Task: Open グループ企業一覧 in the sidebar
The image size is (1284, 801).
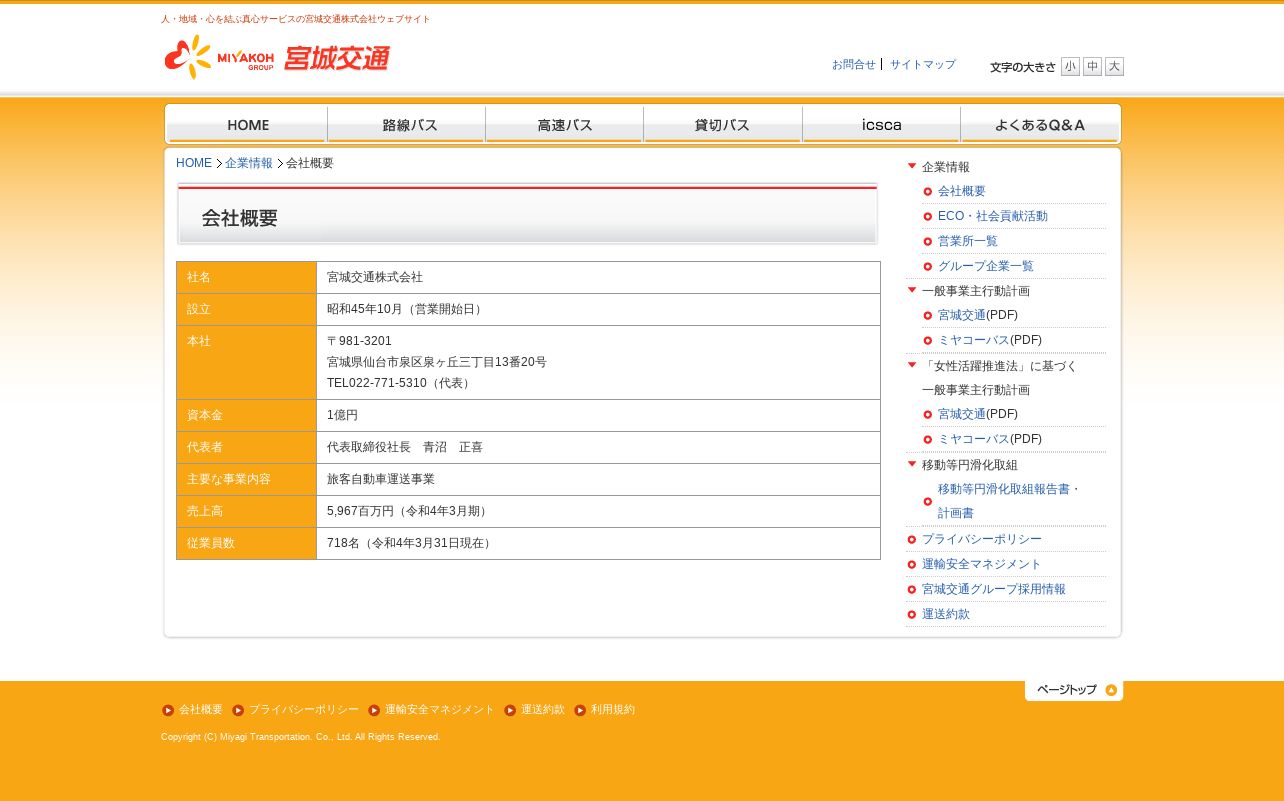Action: 986,266
